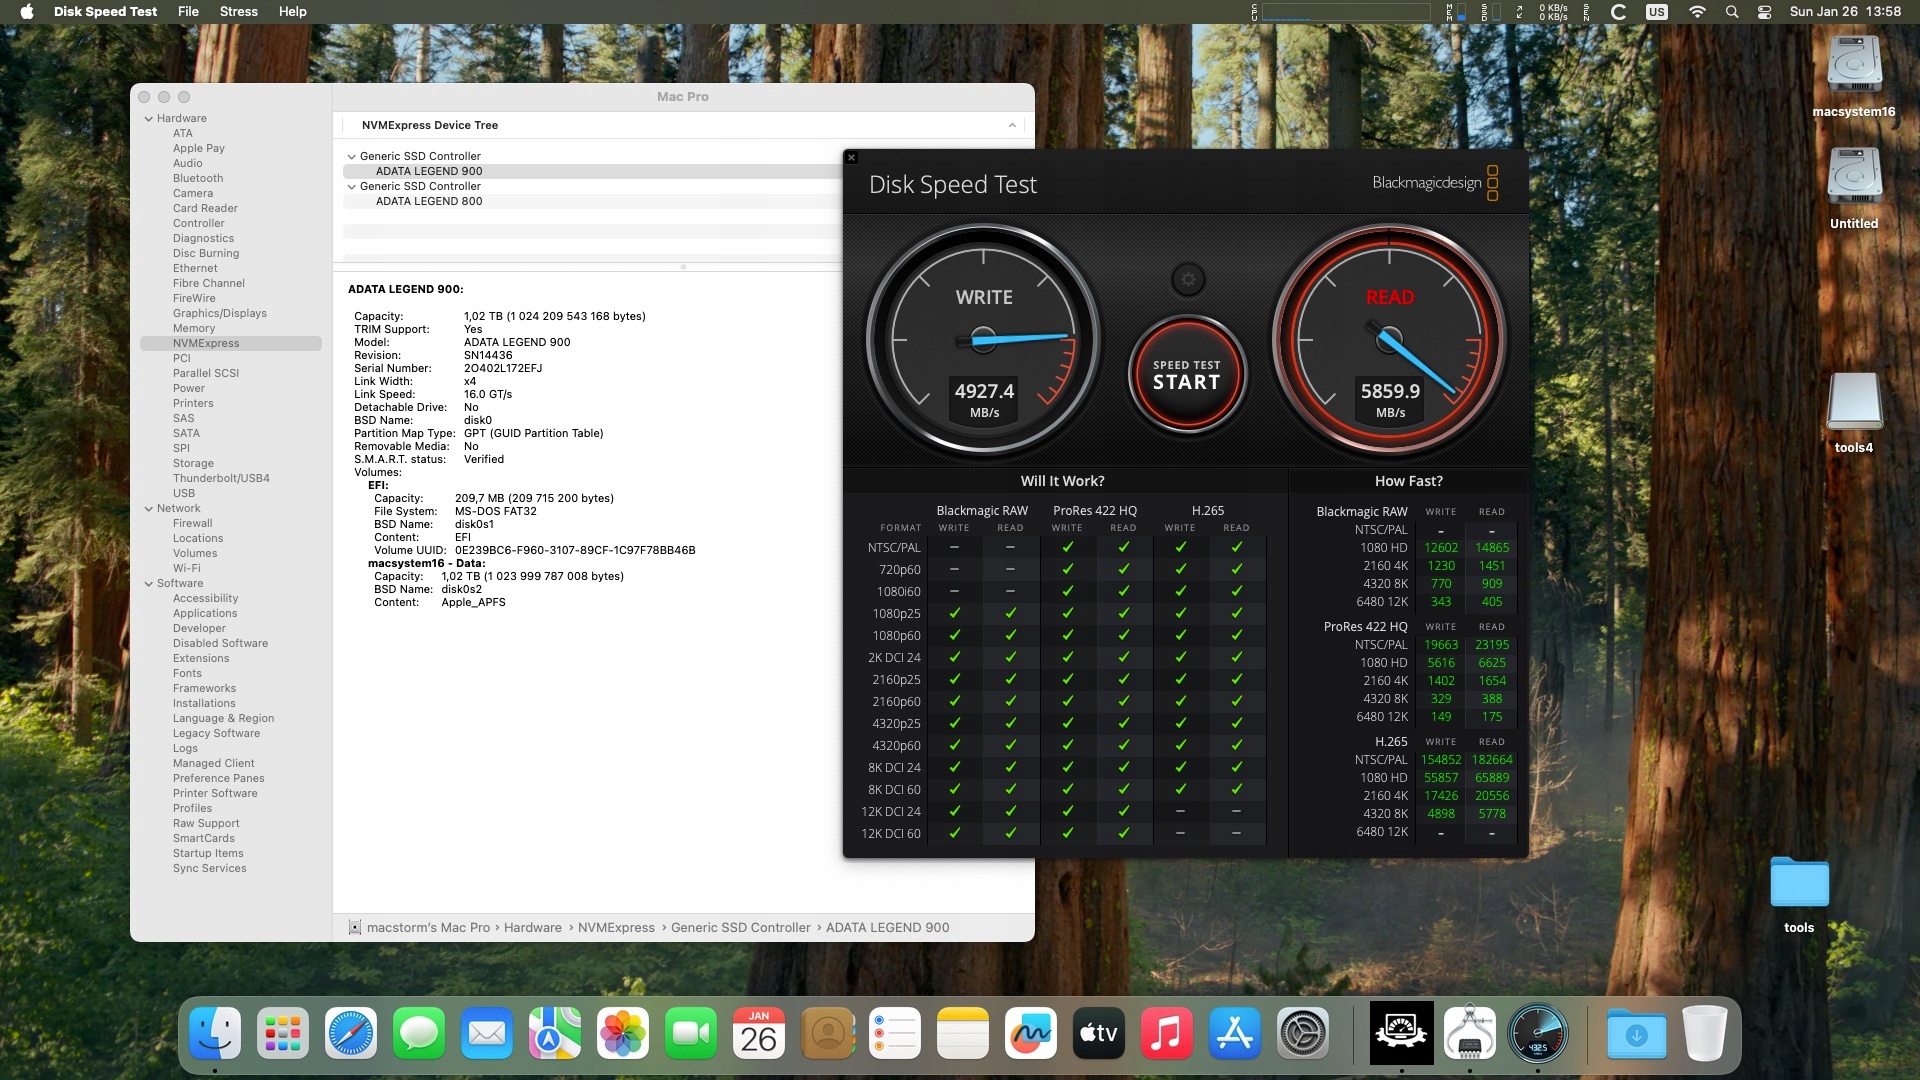Open the File menu
Image resolution: width=1920 pixels, height=1080 pixels.
click(x=188, y=12)
